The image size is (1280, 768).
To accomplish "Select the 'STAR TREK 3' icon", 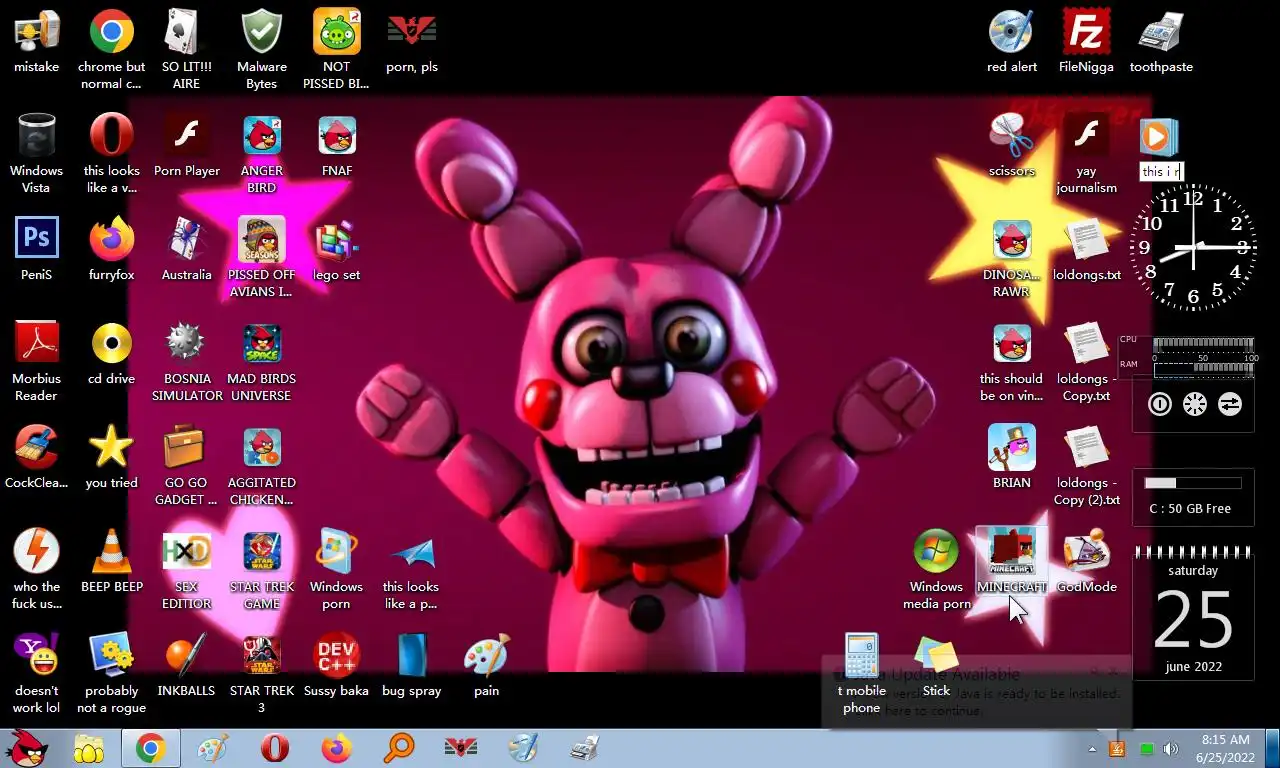I will (x=262, y=674).
